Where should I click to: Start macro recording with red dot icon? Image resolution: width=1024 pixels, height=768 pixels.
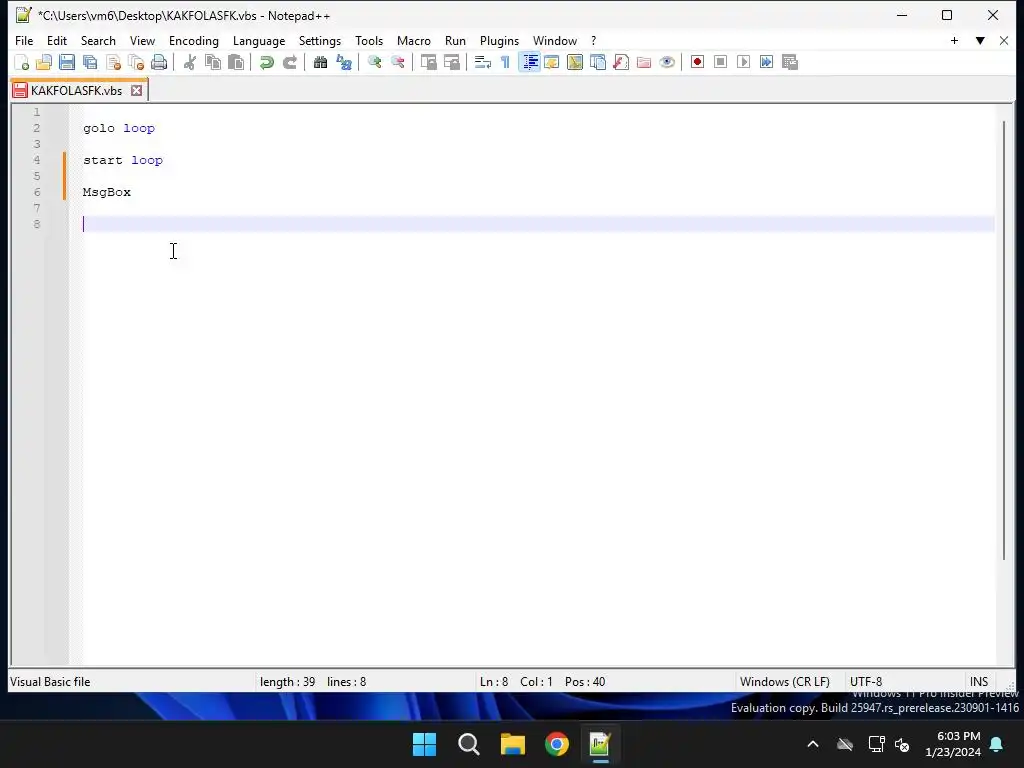point(697,62)
